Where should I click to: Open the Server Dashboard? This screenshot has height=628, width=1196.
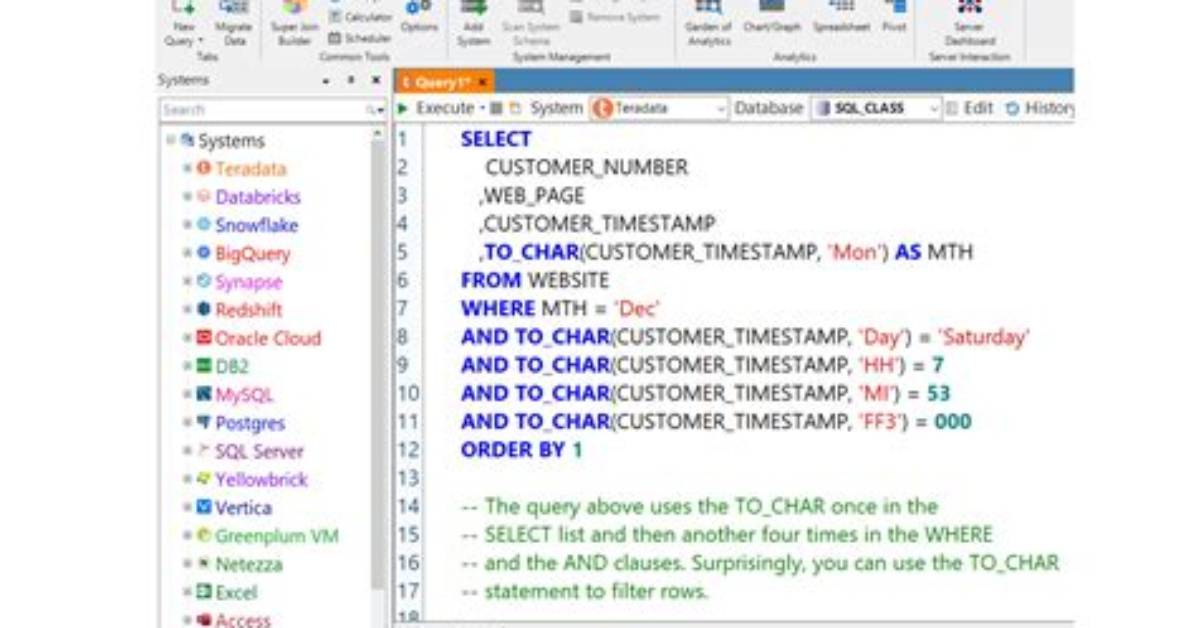pos(969,23)
